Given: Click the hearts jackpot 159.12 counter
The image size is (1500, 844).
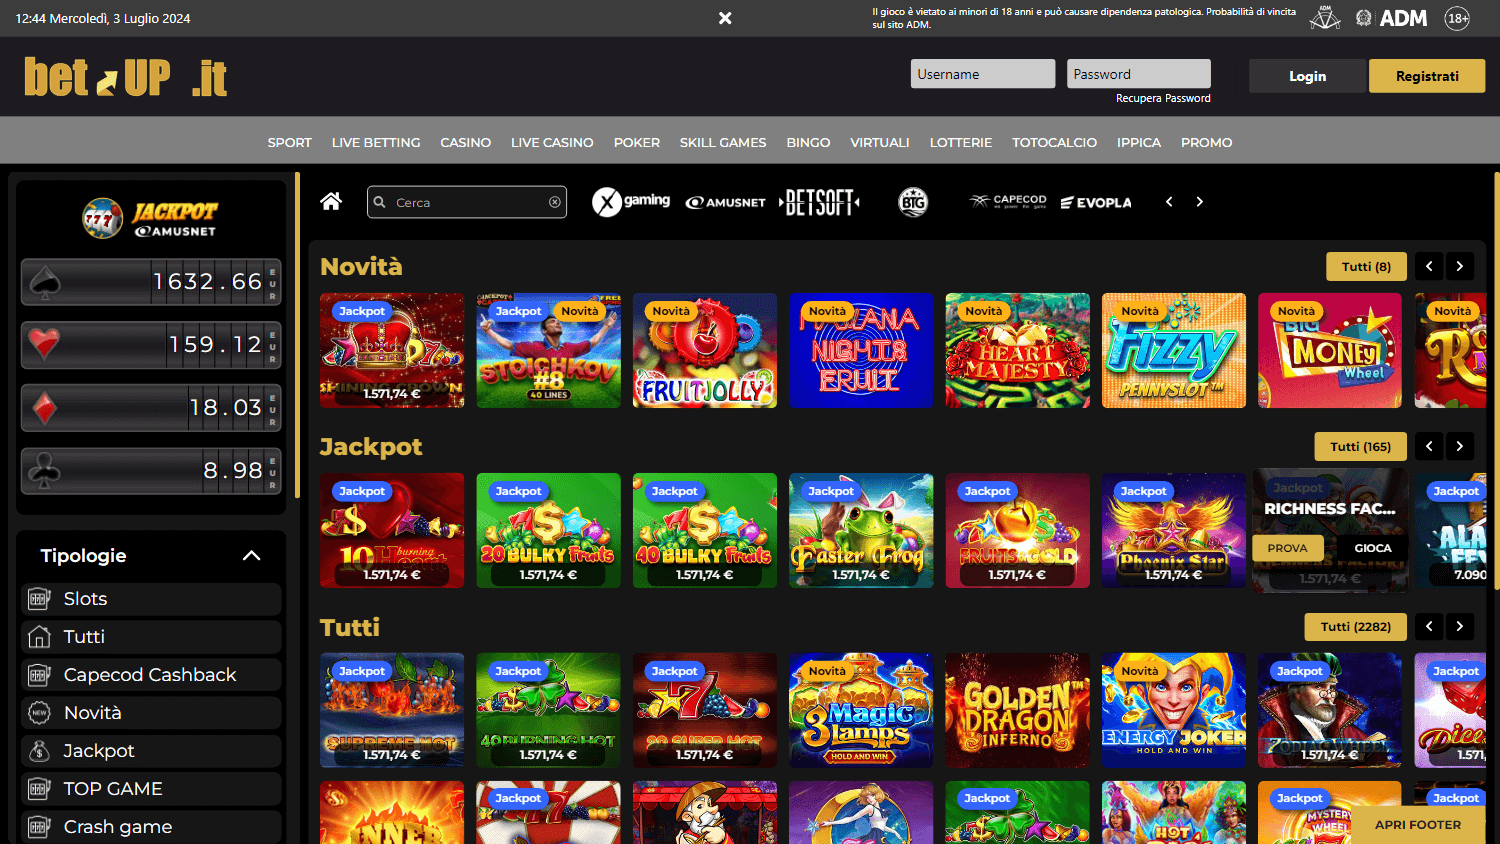Looking at the screenshot, I should point(151,345).
